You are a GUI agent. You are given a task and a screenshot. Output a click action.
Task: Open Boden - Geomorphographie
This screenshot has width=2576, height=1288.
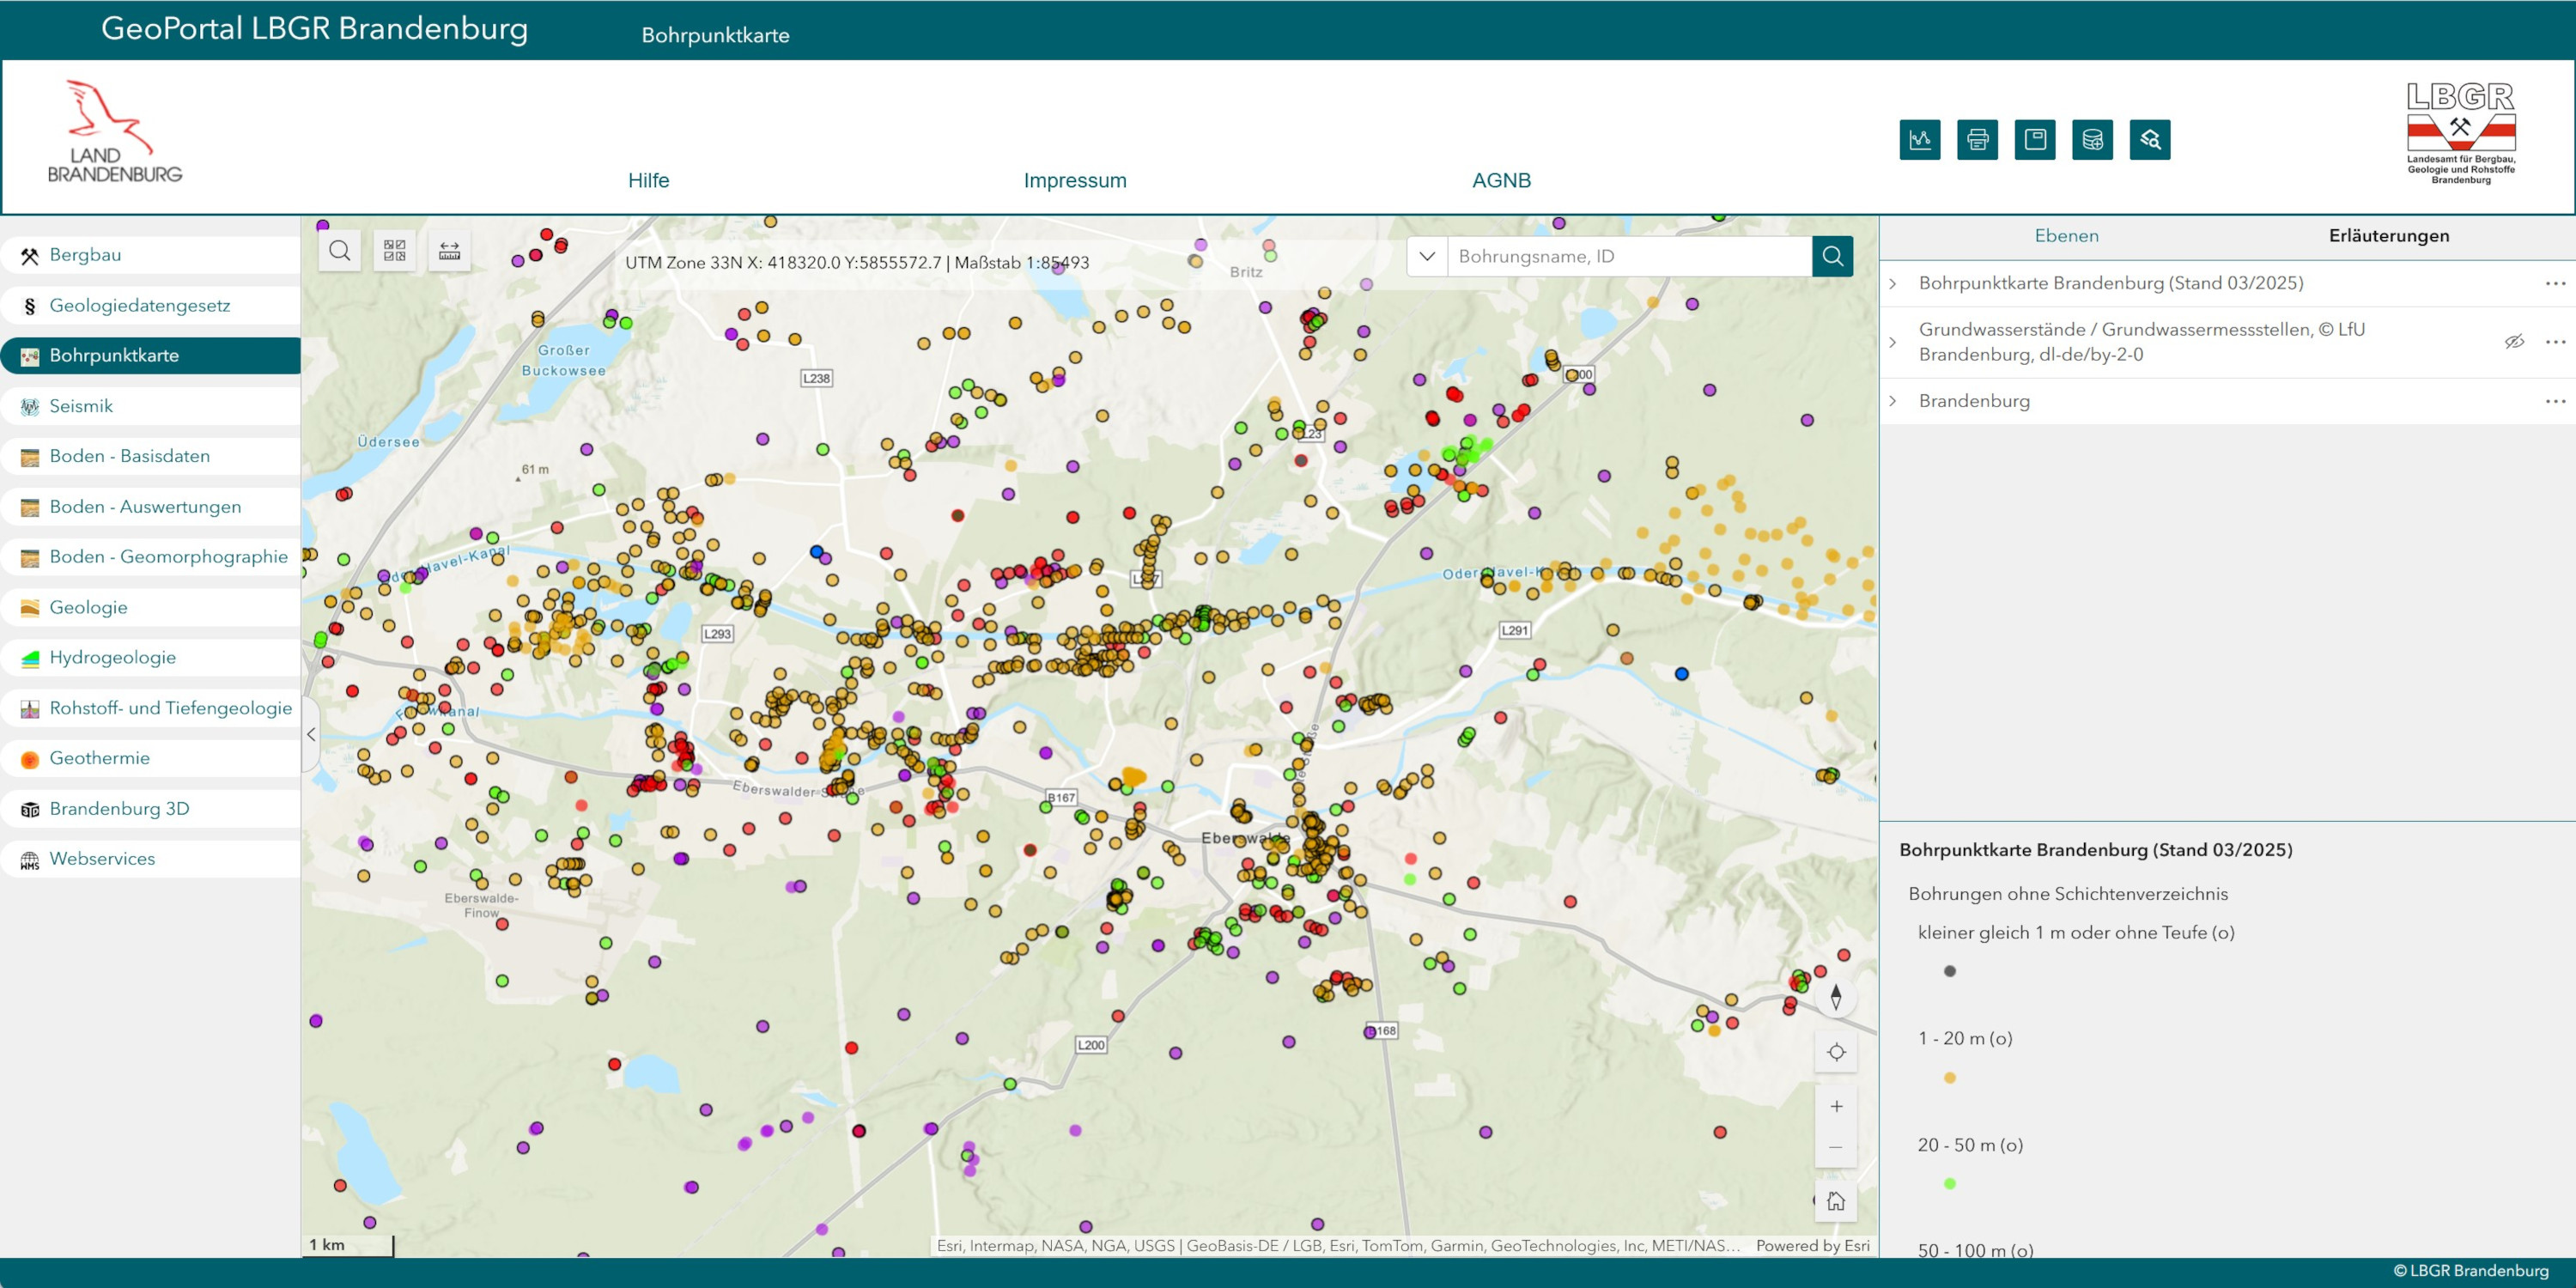click(x=150, y=557)
